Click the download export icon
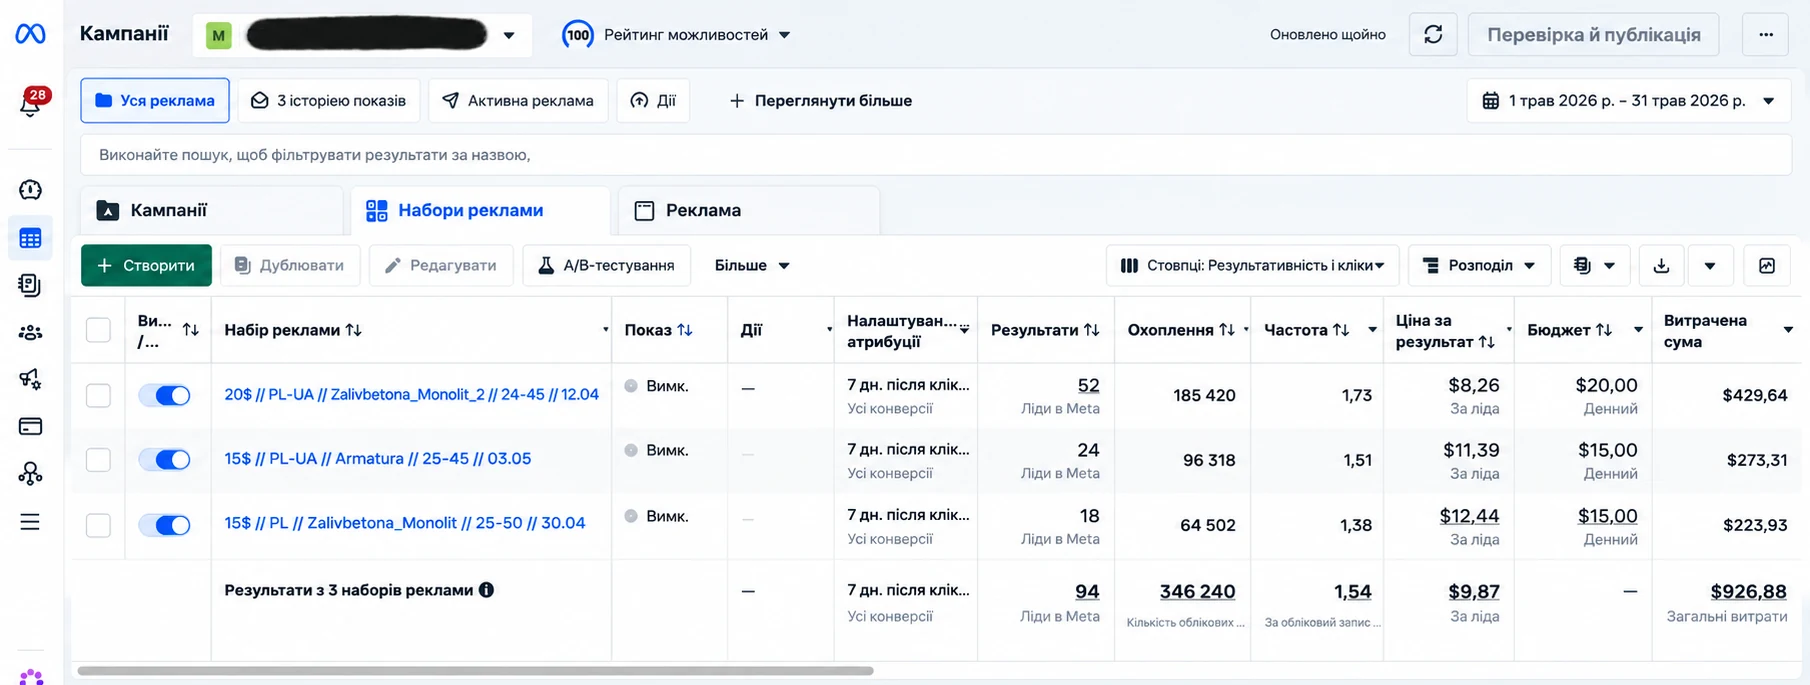1810x685 pixels. pyautogui.click(x=1661, y=265)
